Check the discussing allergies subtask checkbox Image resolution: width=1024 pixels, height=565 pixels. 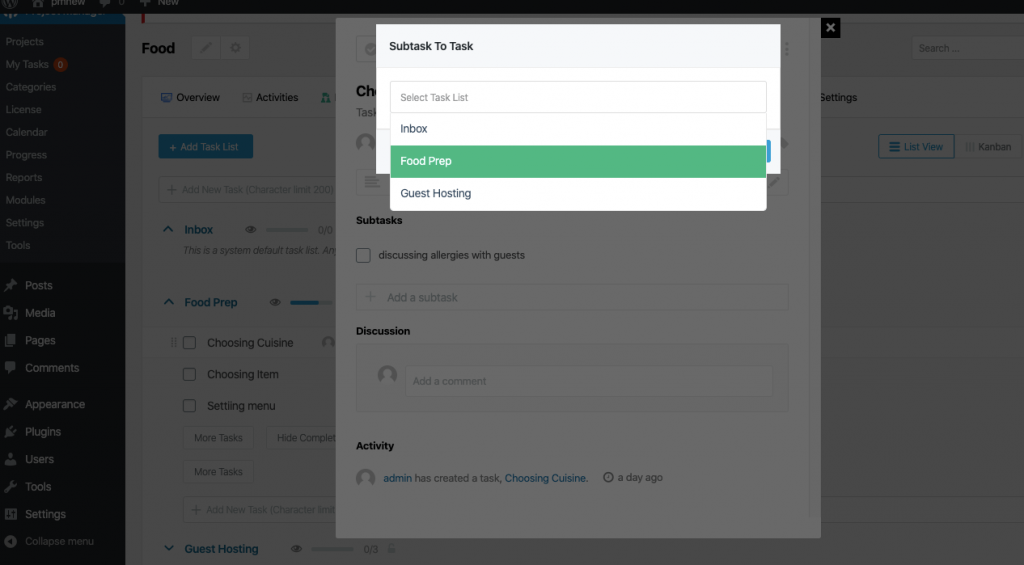(x=363, y=255)
